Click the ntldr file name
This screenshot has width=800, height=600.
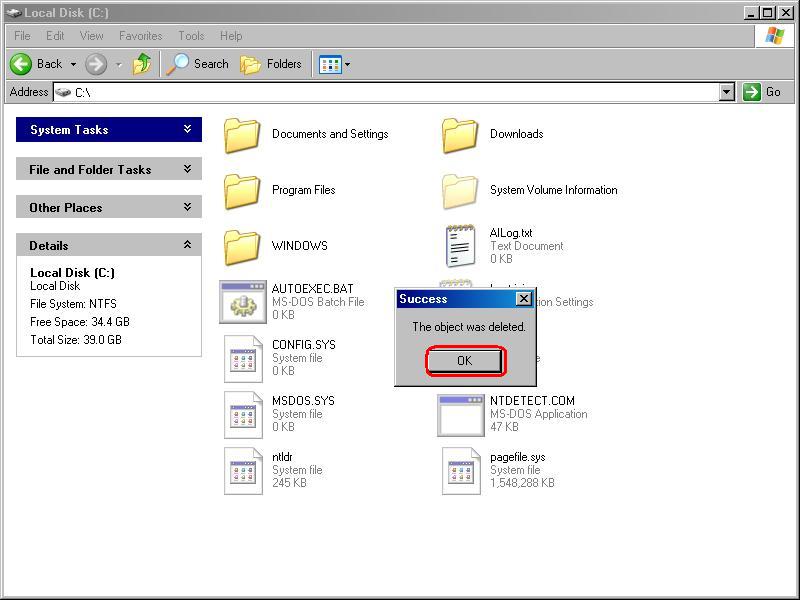click(x=282, y=457)
